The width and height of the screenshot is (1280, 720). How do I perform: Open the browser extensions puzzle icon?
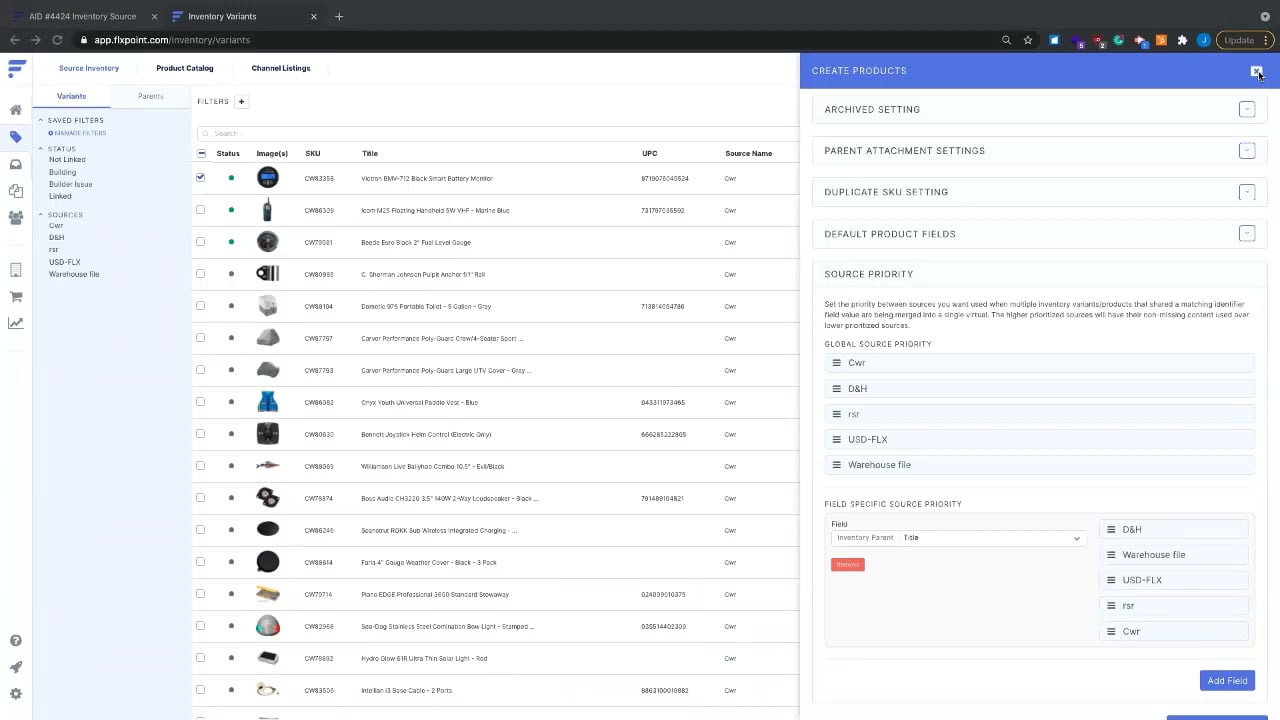click(x=1182, y=40)
